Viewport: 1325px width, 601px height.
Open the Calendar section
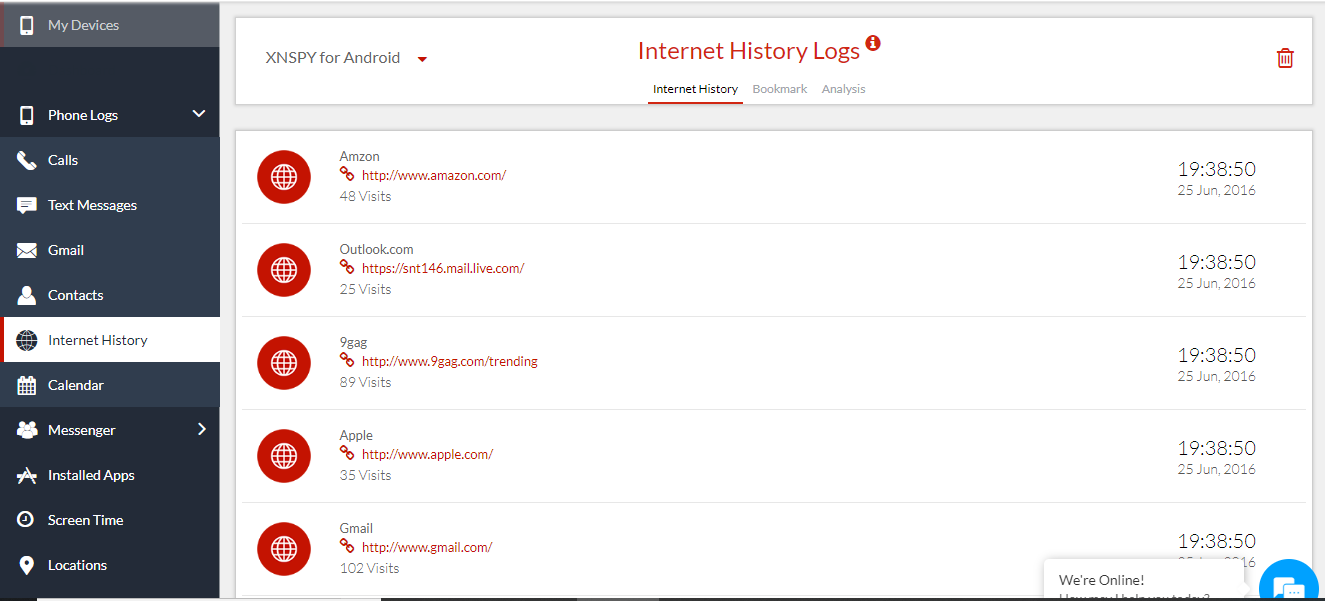click(110, 385)
